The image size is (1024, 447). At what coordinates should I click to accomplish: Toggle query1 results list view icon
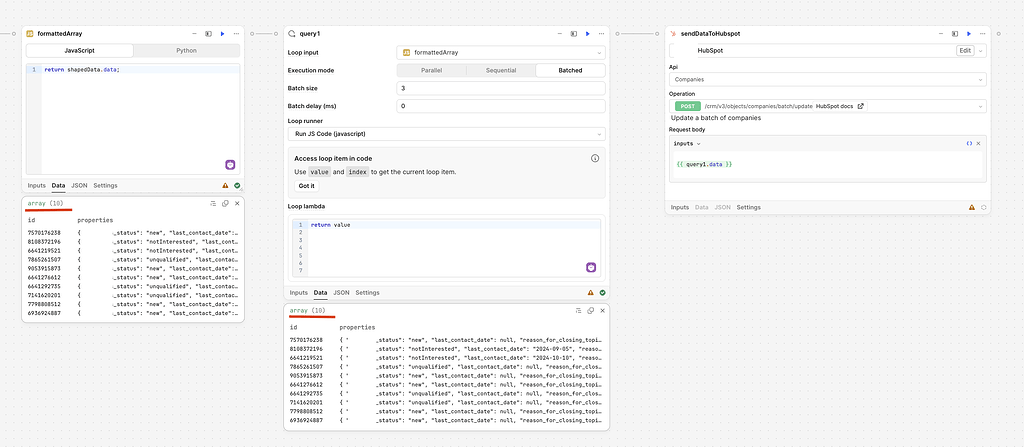click(x=578, y=310)
